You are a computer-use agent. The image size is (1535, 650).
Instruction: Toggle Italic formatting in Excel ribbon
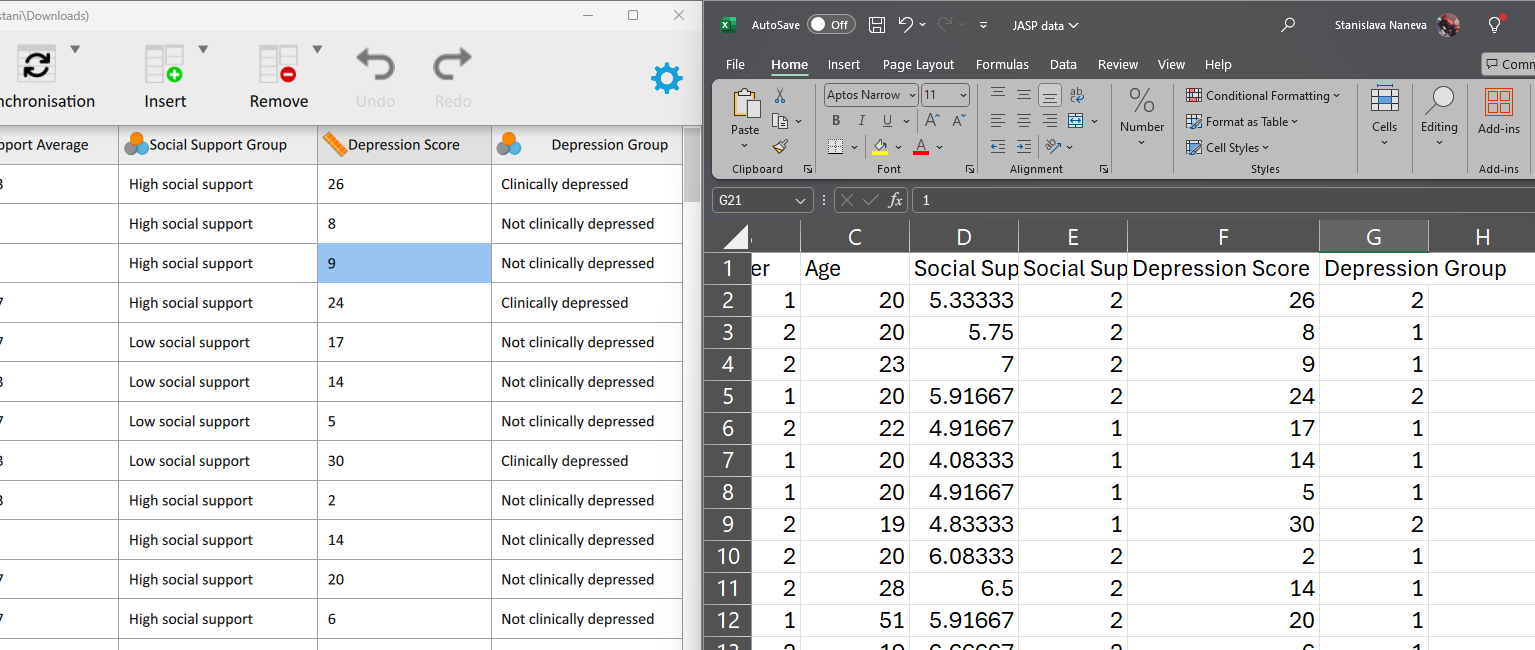click(860, 121)
